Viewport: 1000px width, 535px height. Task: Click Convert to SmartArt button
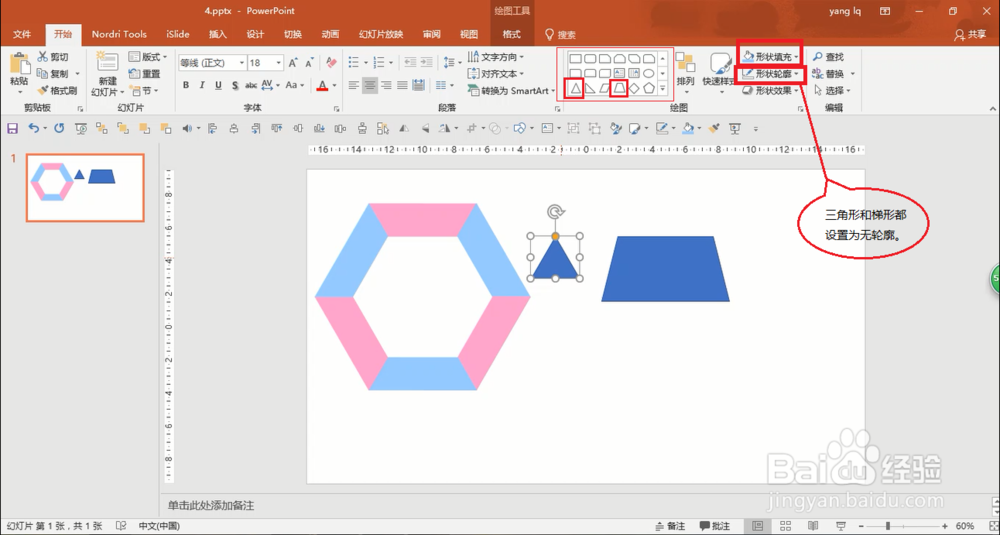click(x=511, y=91)
